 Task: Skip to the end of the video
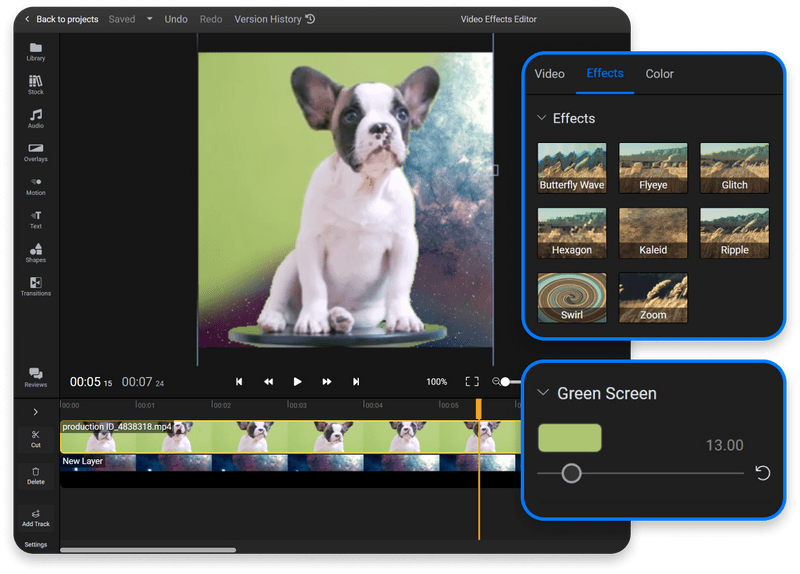356,382
